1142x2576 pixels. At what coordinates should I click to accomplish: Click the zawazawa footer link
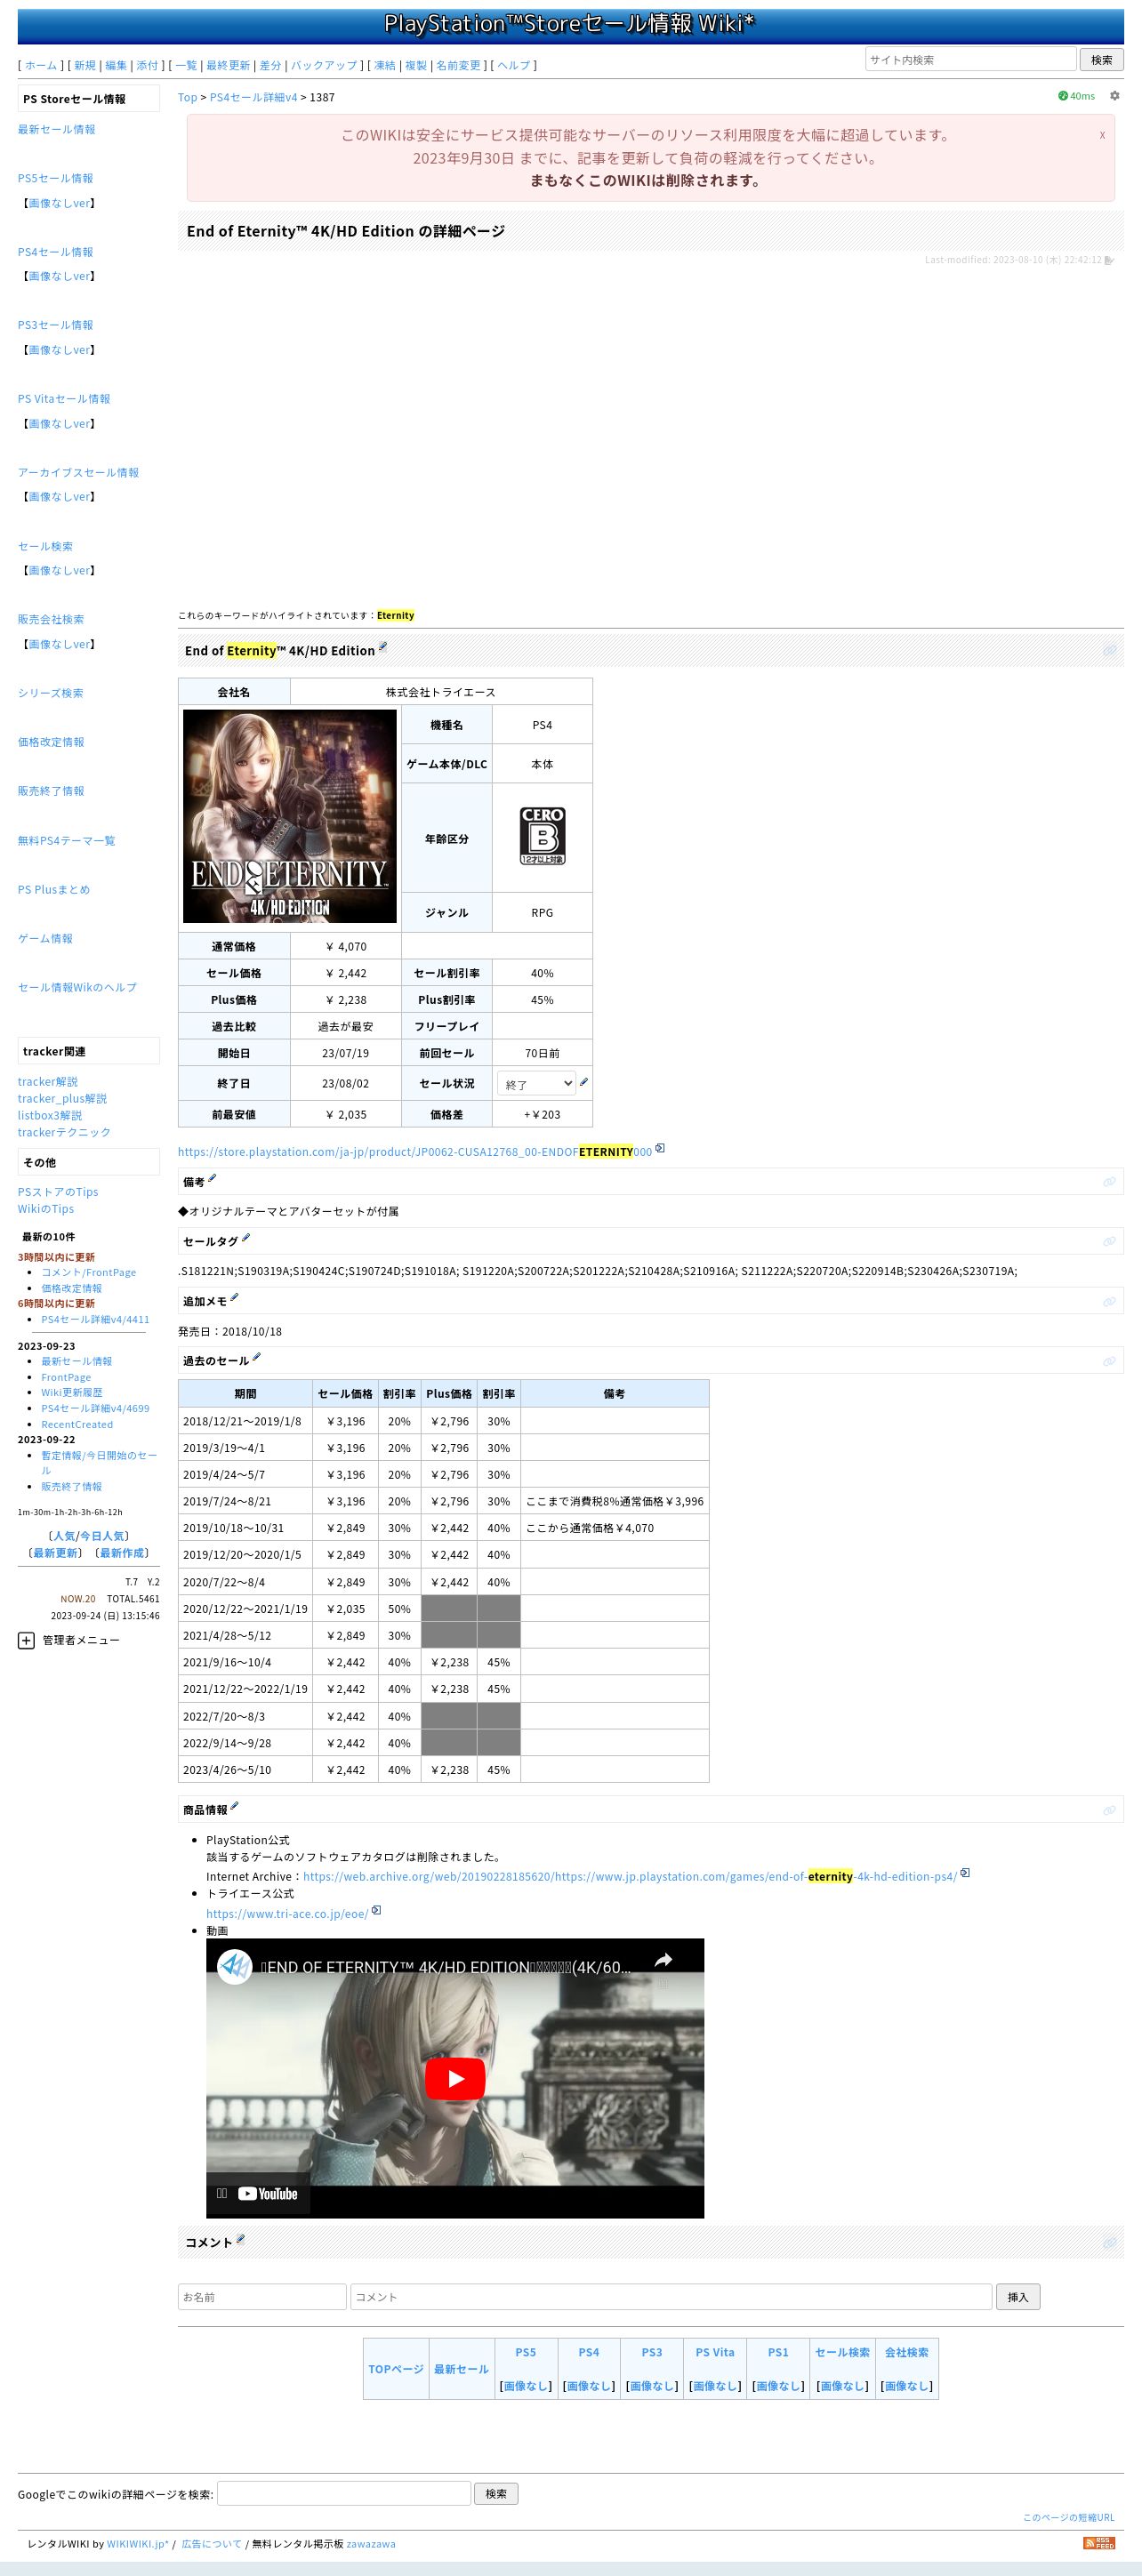[x=371, y=2544]
